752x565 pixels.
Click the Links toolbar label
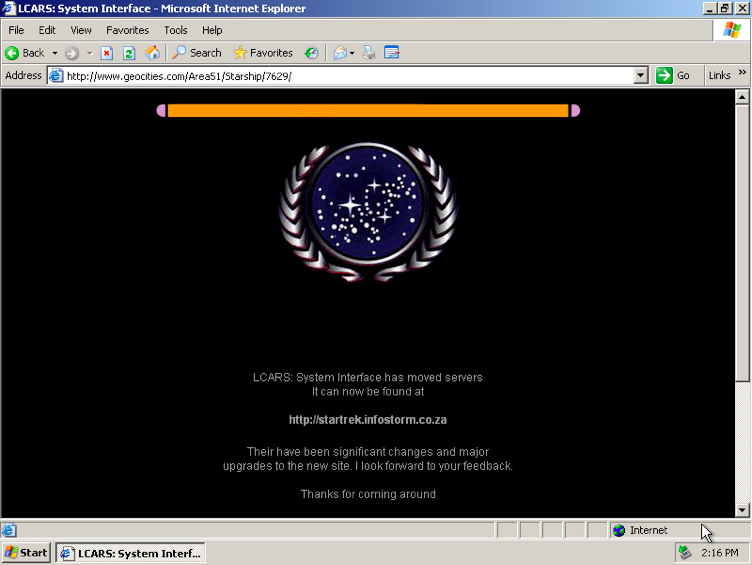[x=719, y=76]
